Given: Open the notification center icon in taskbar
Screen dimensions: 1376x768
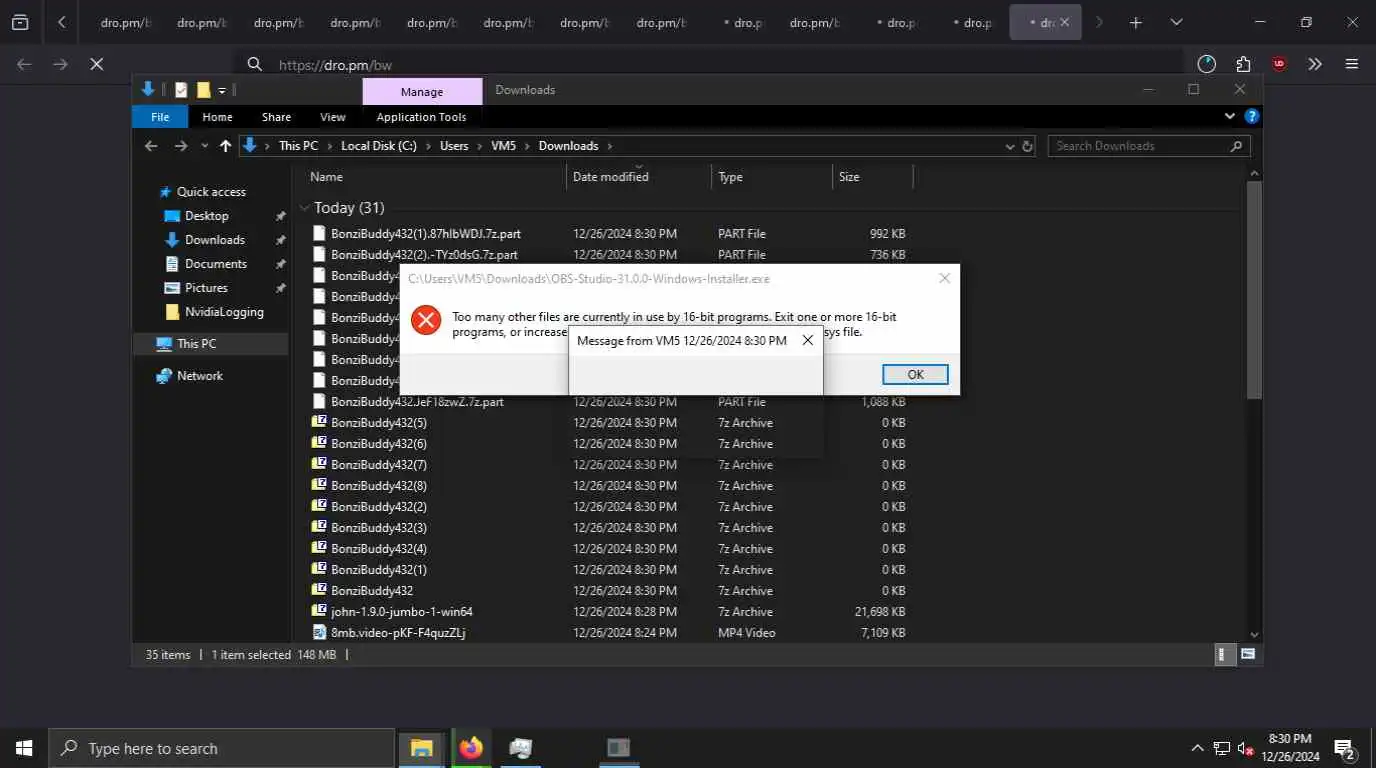Looking at the screenshot, I should click(x=1345, y=748).
